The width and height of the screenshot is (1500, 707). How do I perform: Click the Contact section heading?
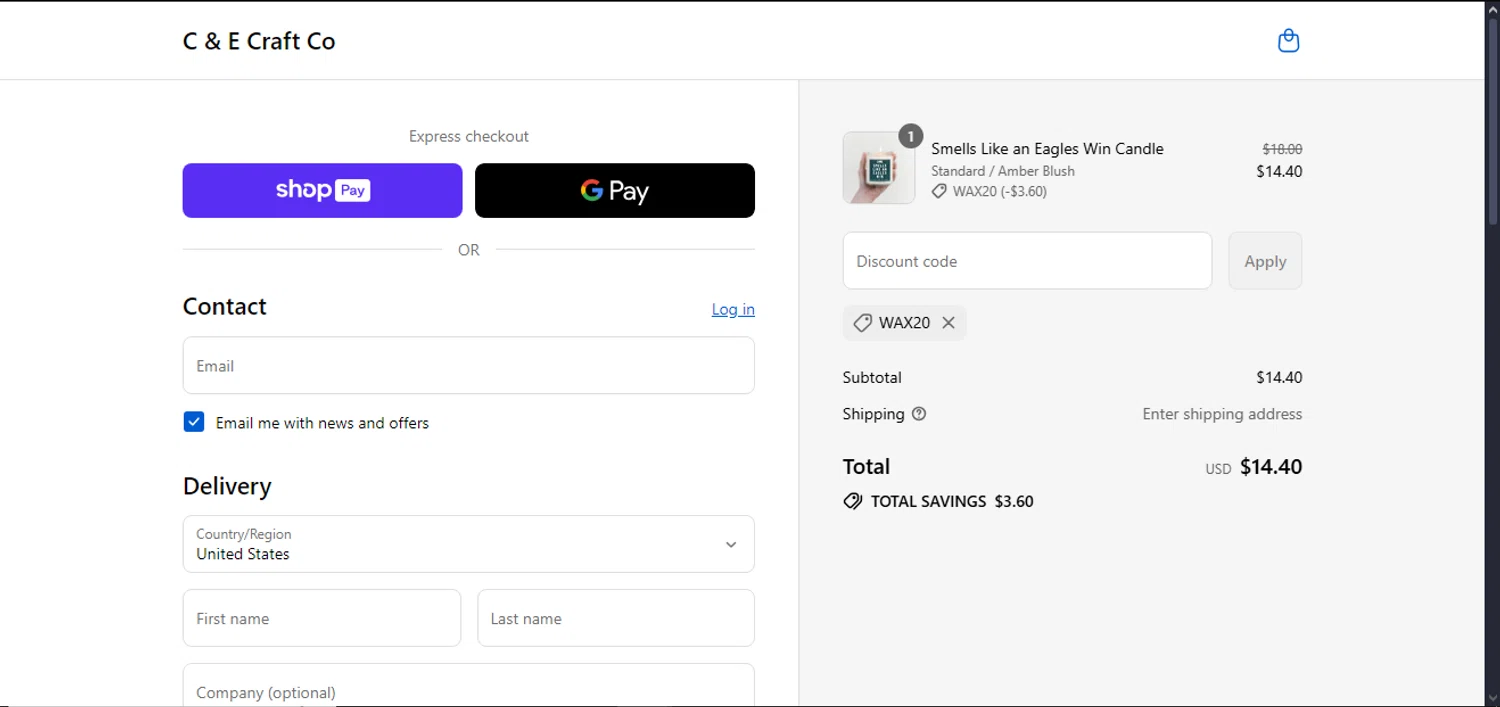[x=225, y=306]
